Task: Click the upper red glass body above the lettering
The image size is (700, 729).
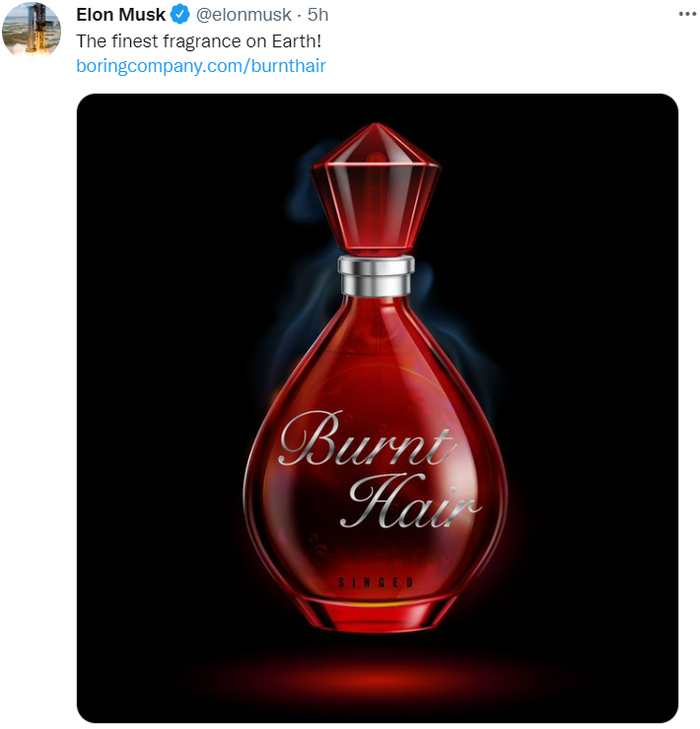Action: (375, 350)
